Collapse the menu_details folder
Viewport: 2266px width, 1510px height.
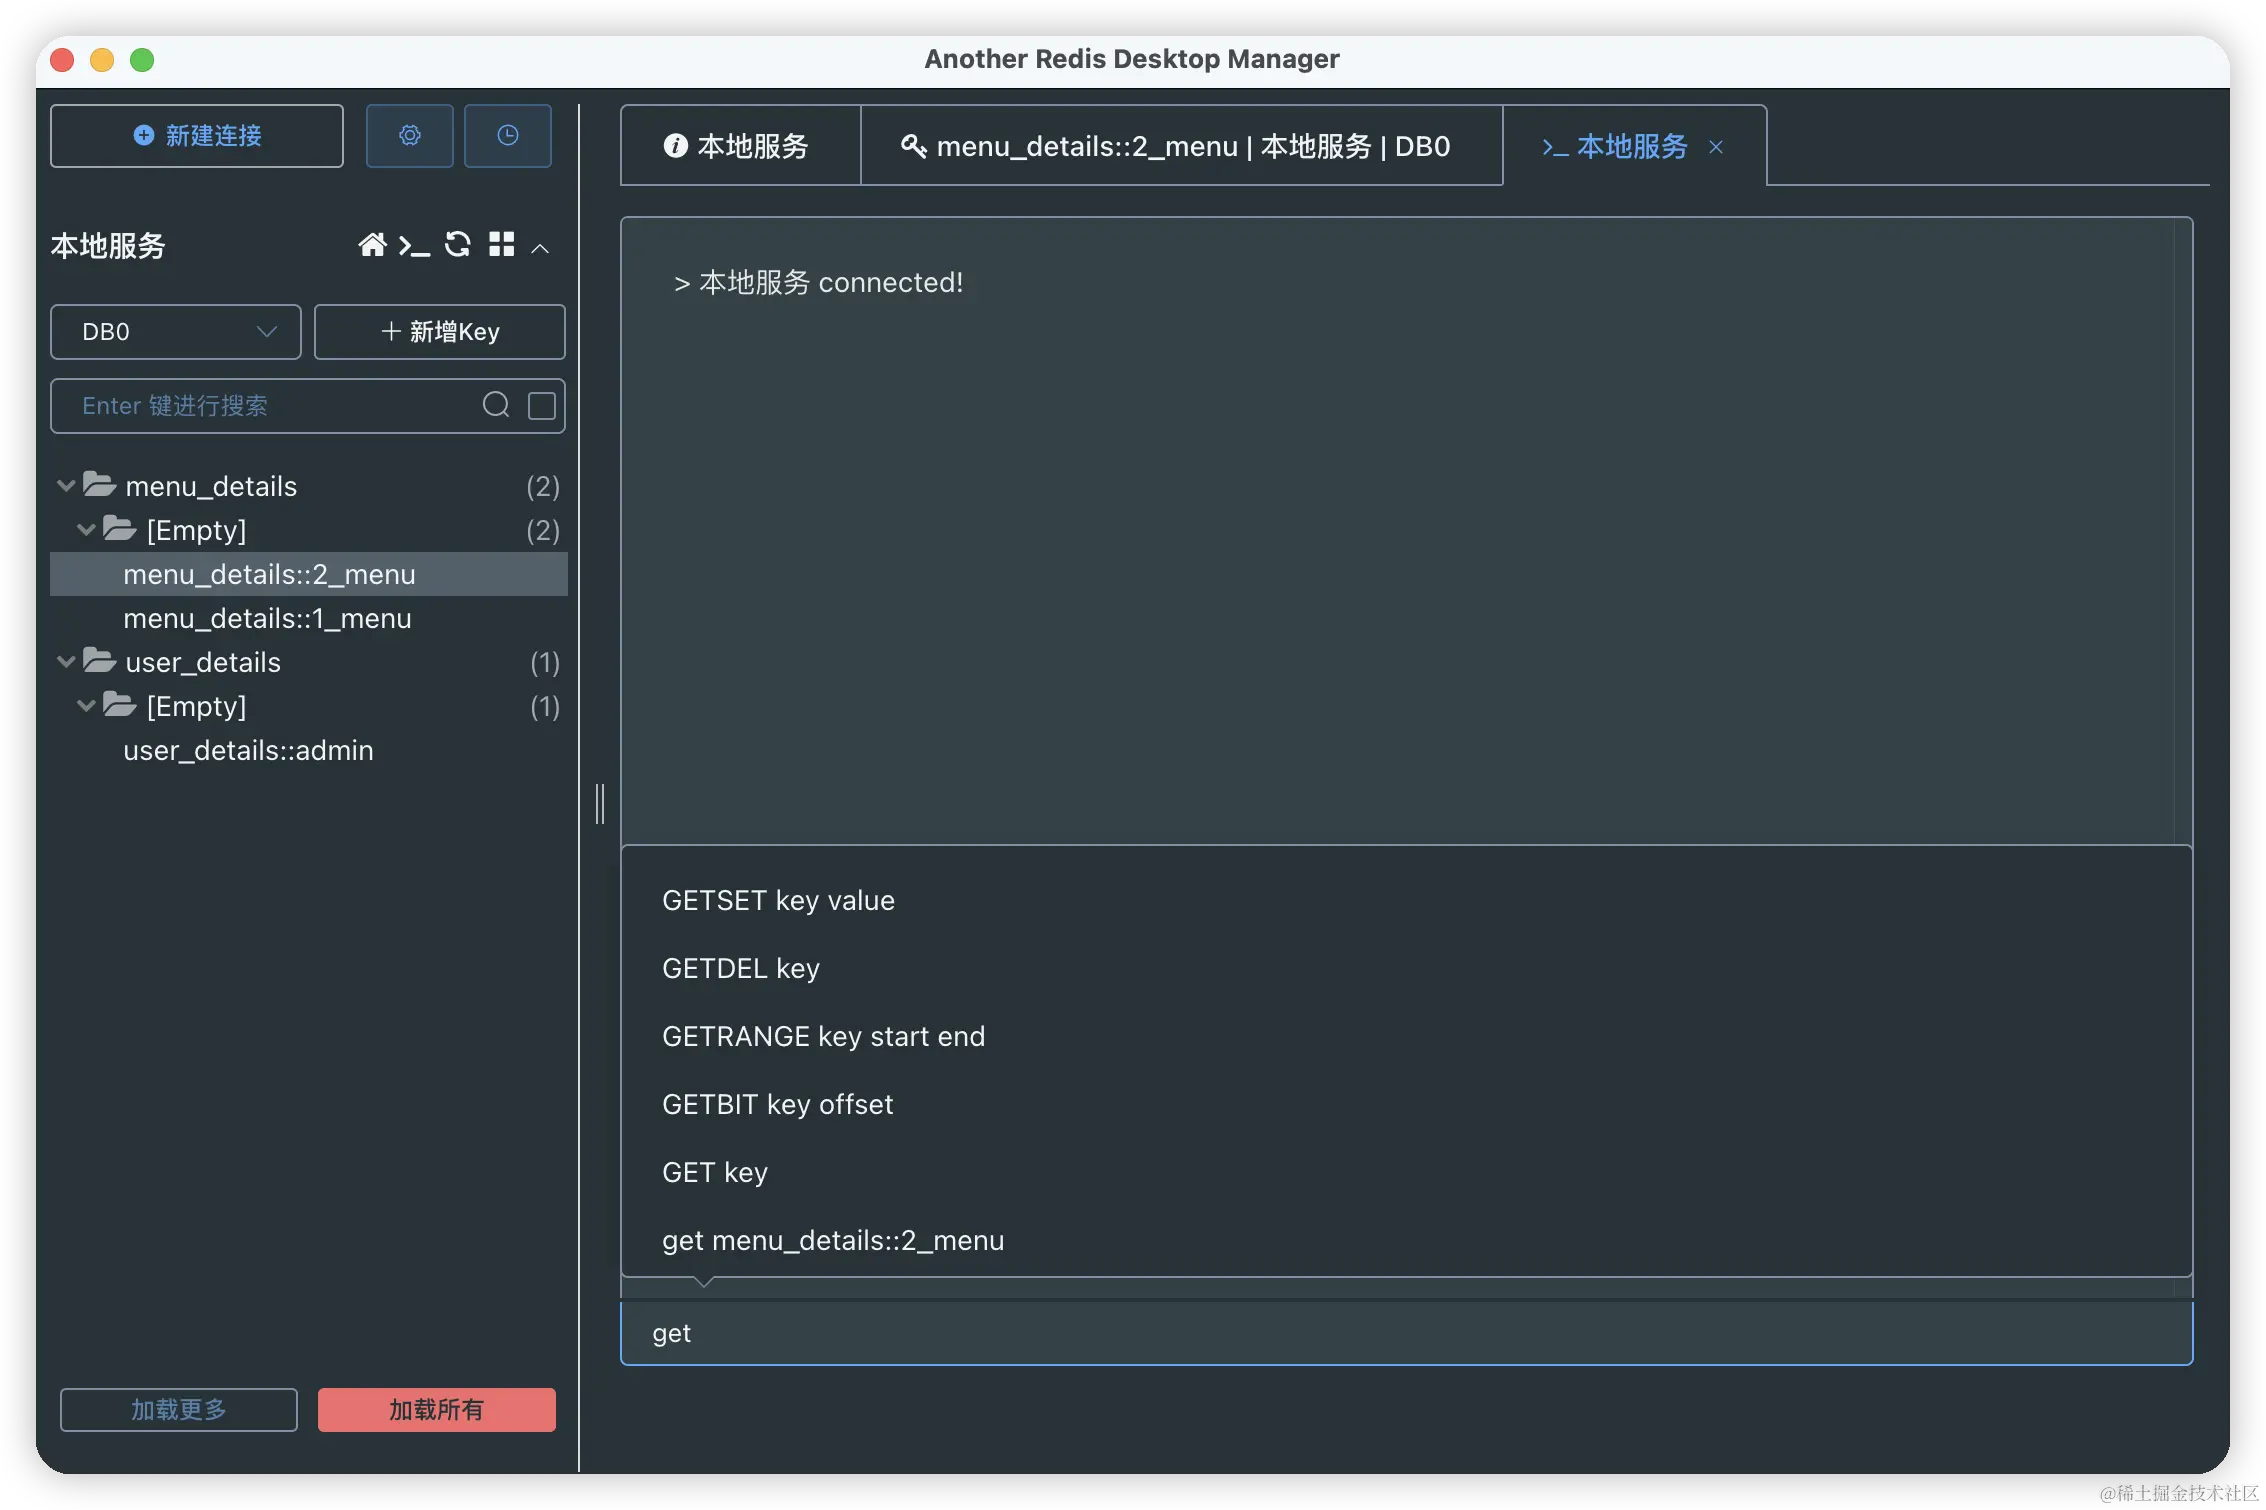click(x=66, y=486)
